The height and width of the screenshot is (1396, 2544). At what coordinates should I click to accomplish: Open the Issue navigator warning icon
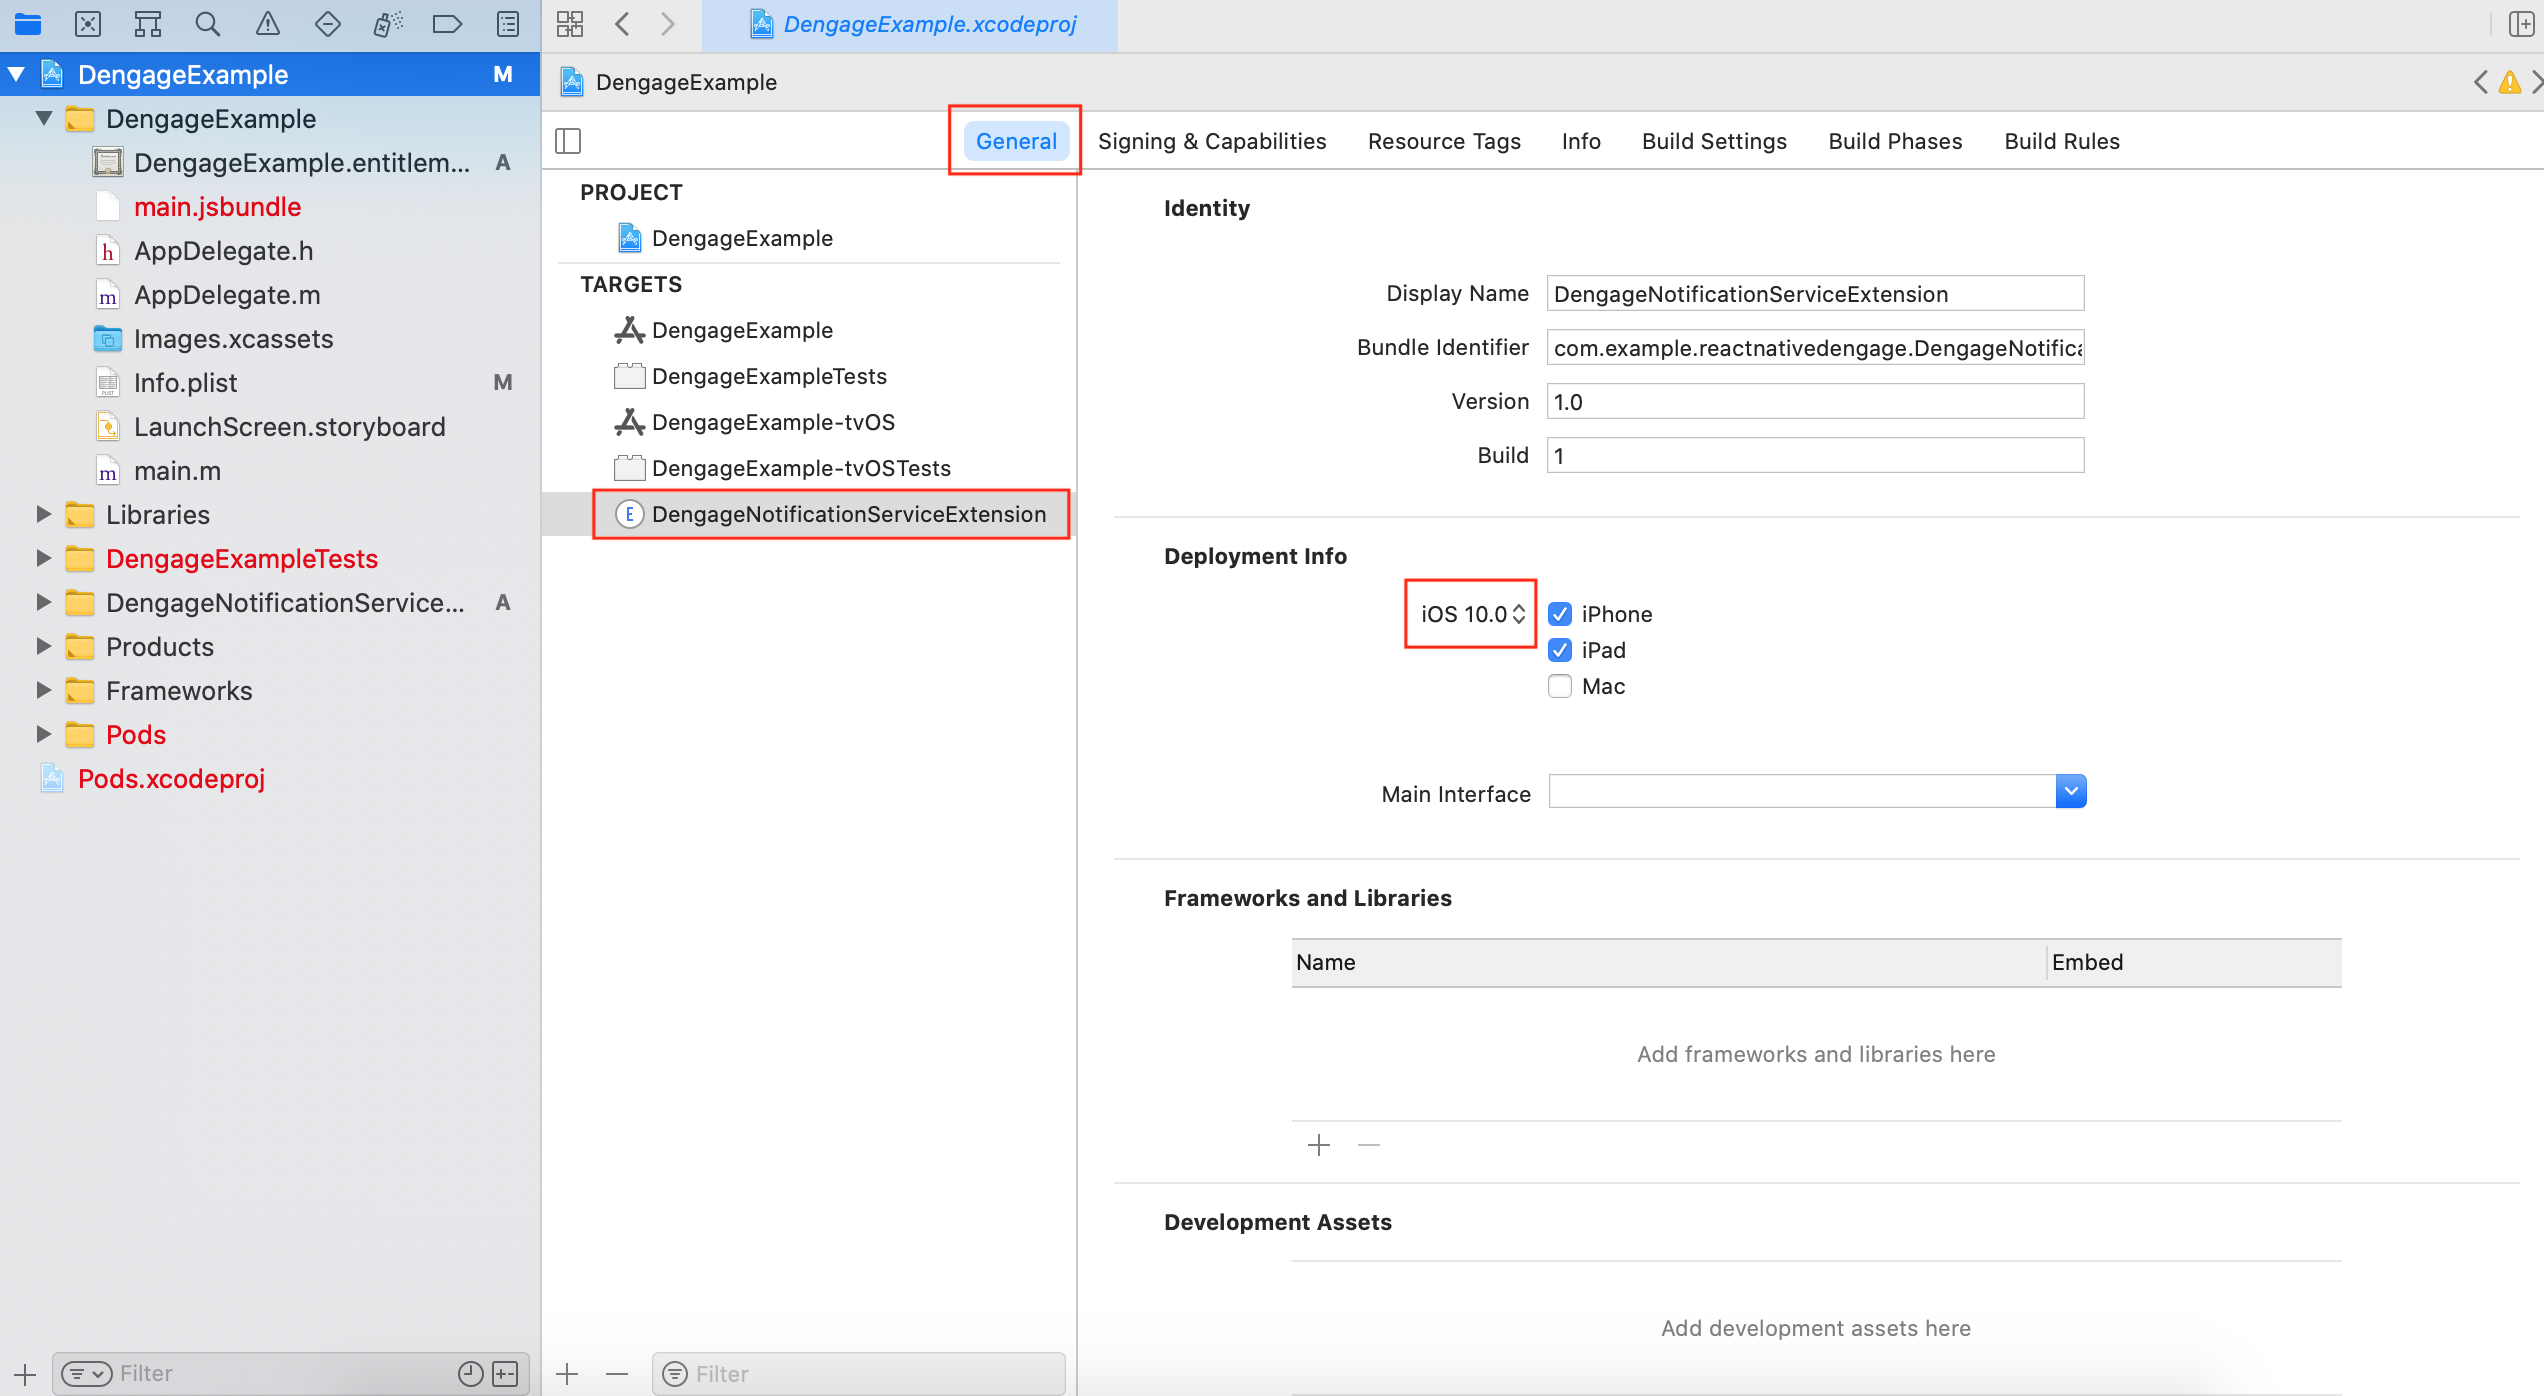268,24
